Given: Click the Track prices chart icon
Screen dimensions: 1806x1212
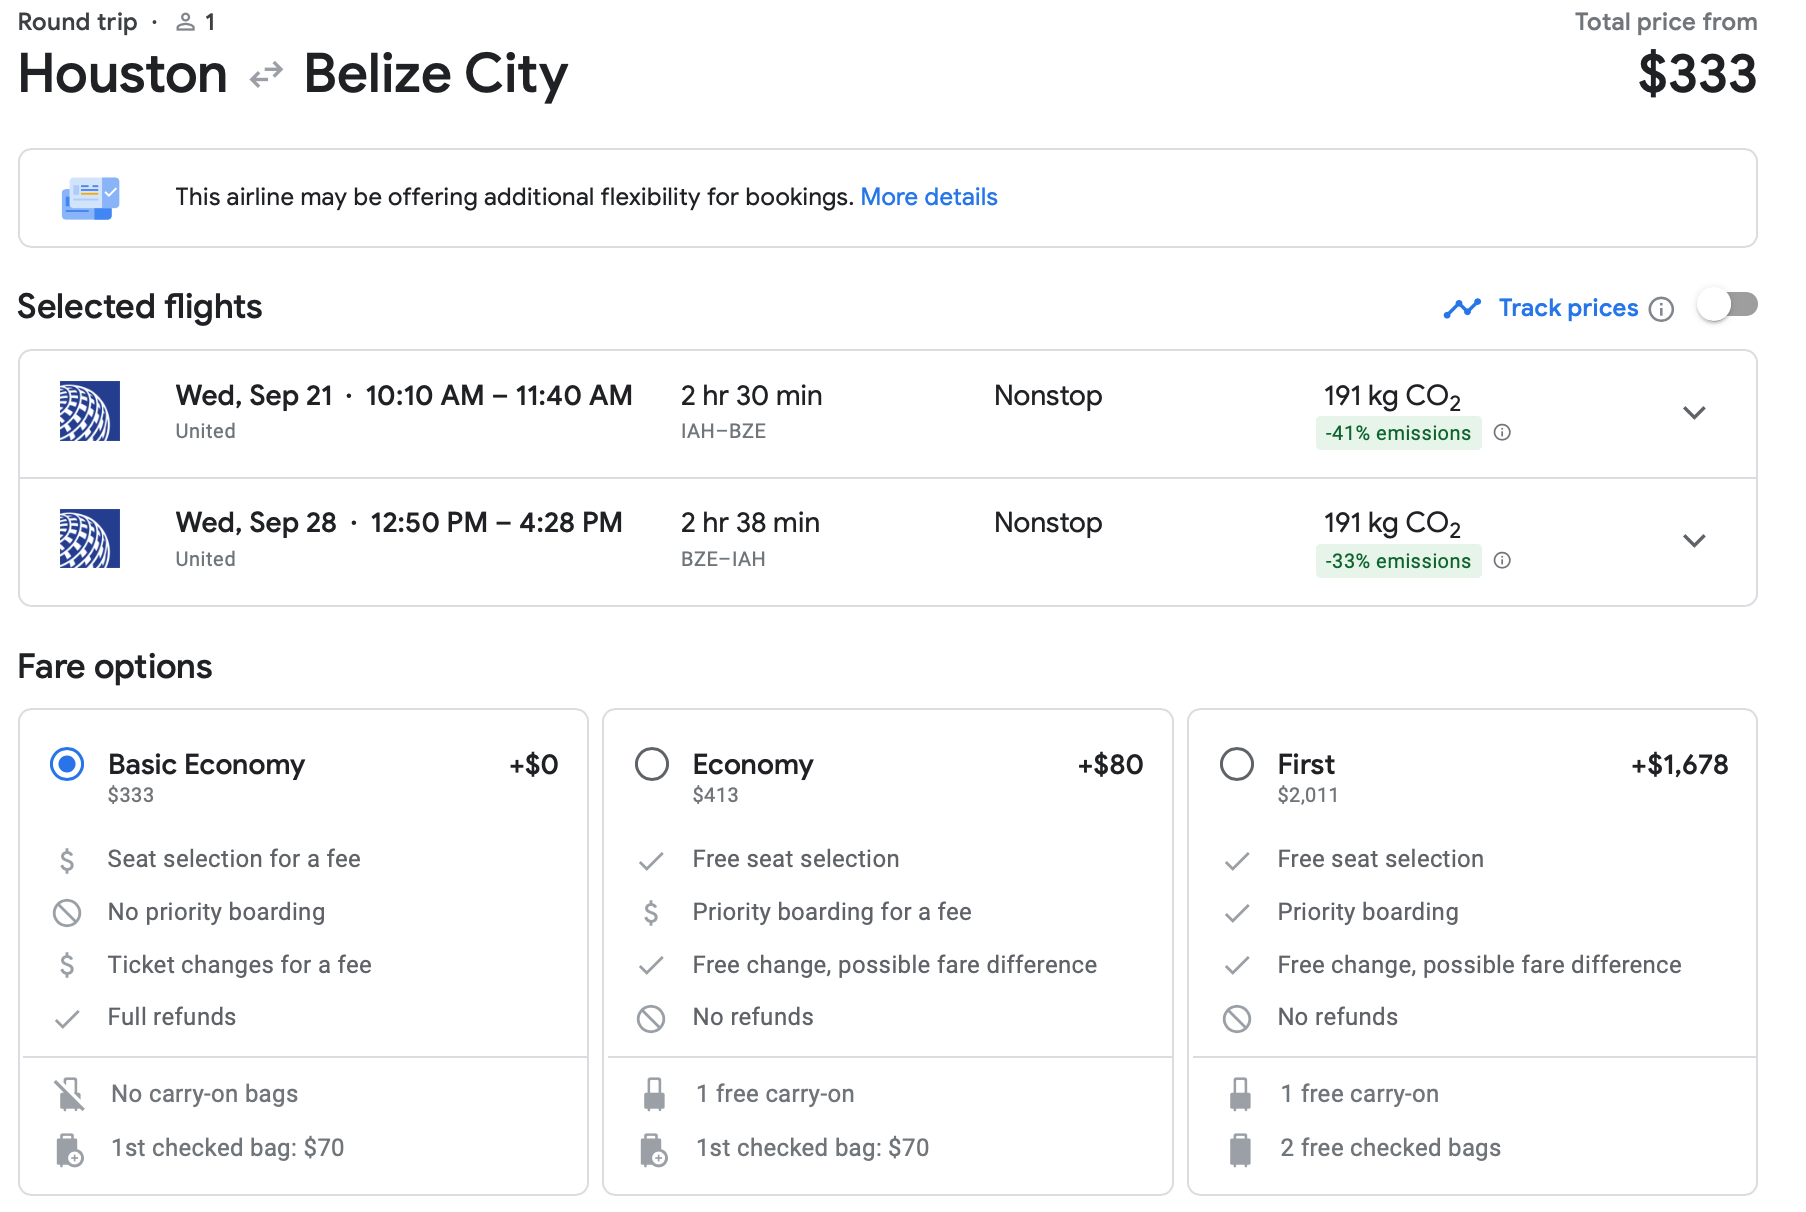Looking at the screenshot, I should tap(1462, 308).
